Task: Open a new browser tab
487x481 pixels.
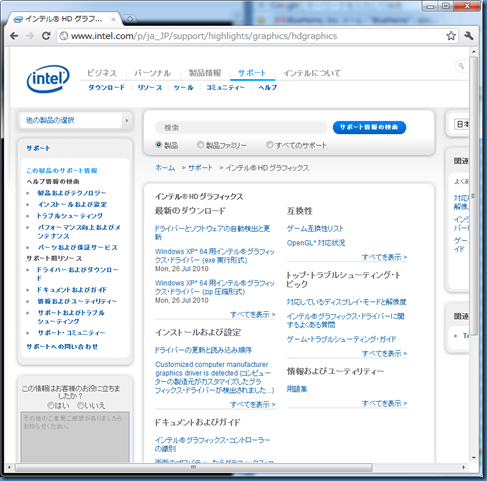Action: [130, 19]
